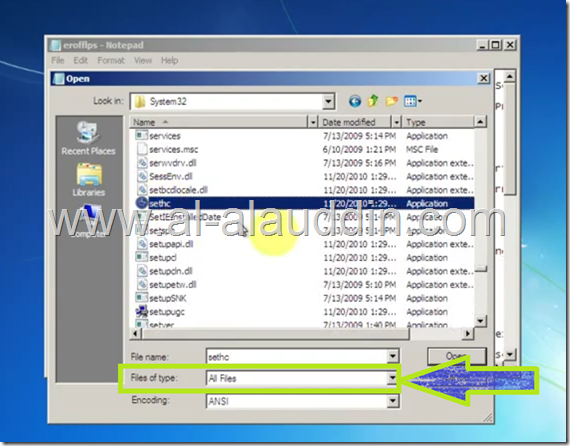
Task: Close the Open dialog
Action: point(483,78)
